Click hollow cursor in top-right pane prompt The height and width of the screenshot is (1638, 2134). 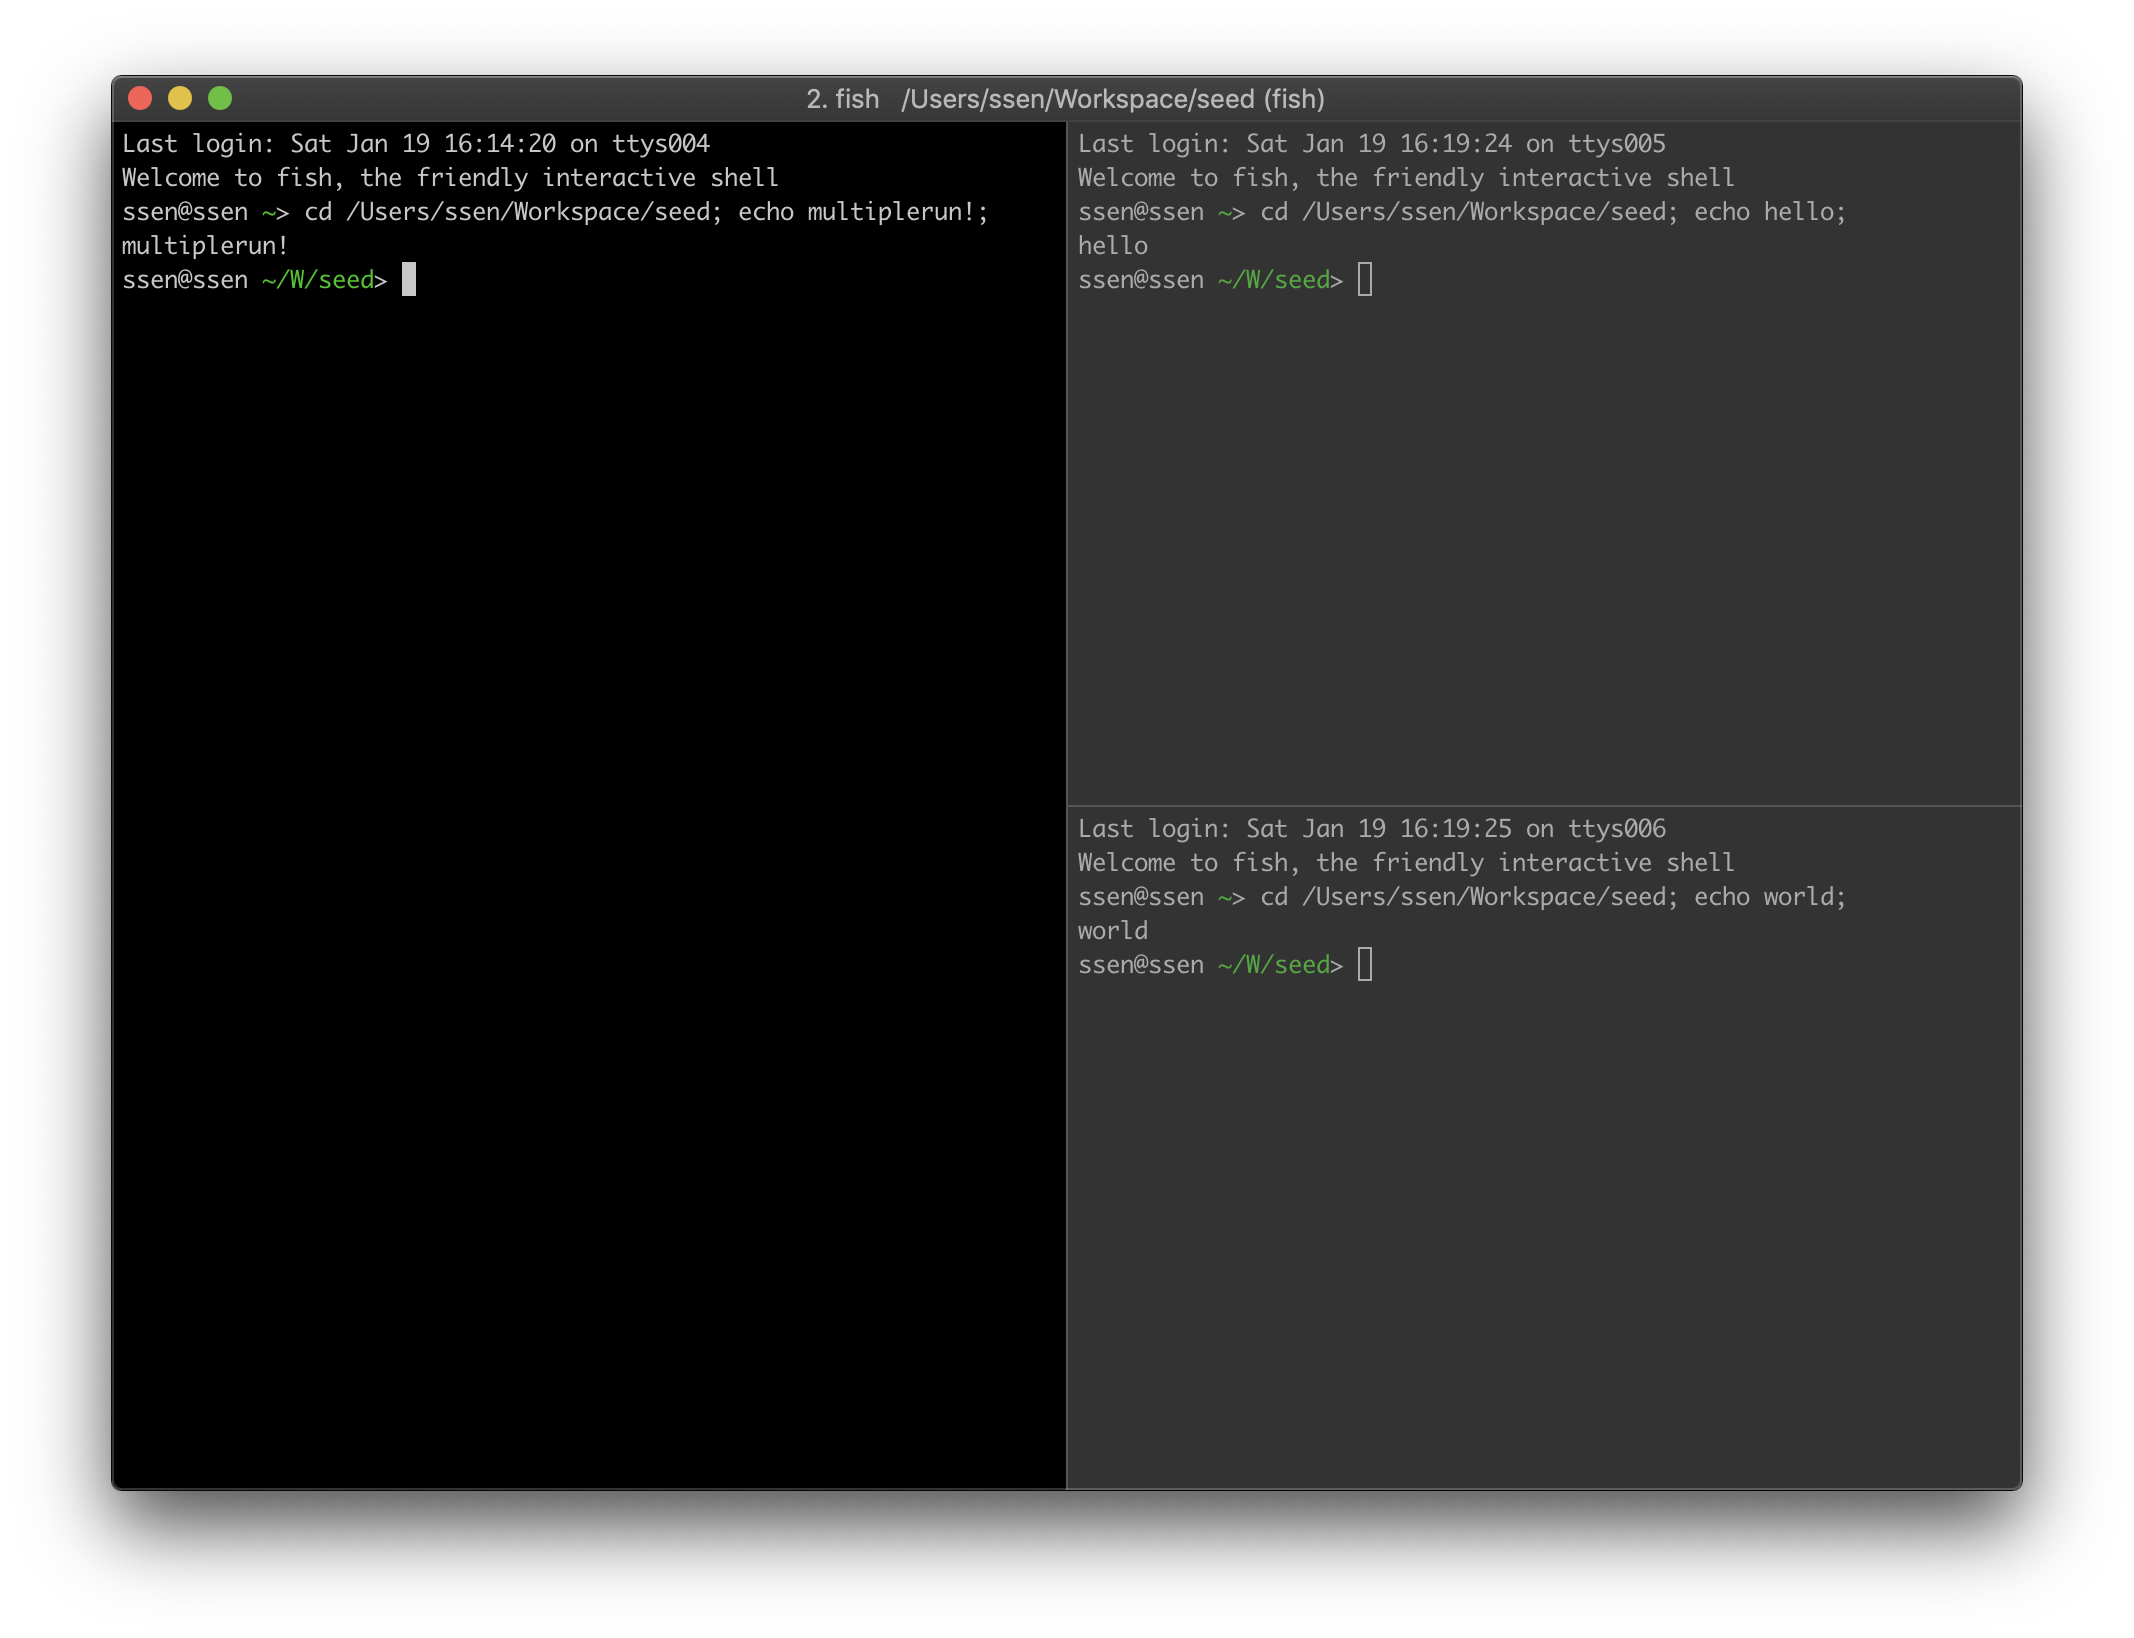1365,280
